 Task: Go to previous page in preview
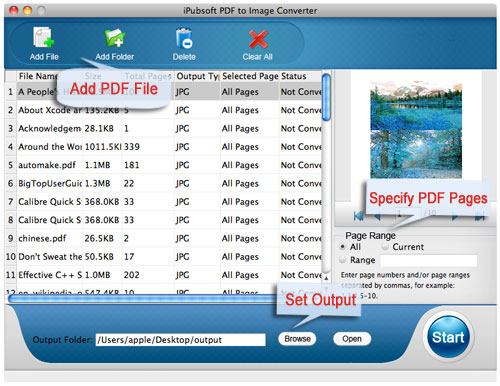coord(378,217)
